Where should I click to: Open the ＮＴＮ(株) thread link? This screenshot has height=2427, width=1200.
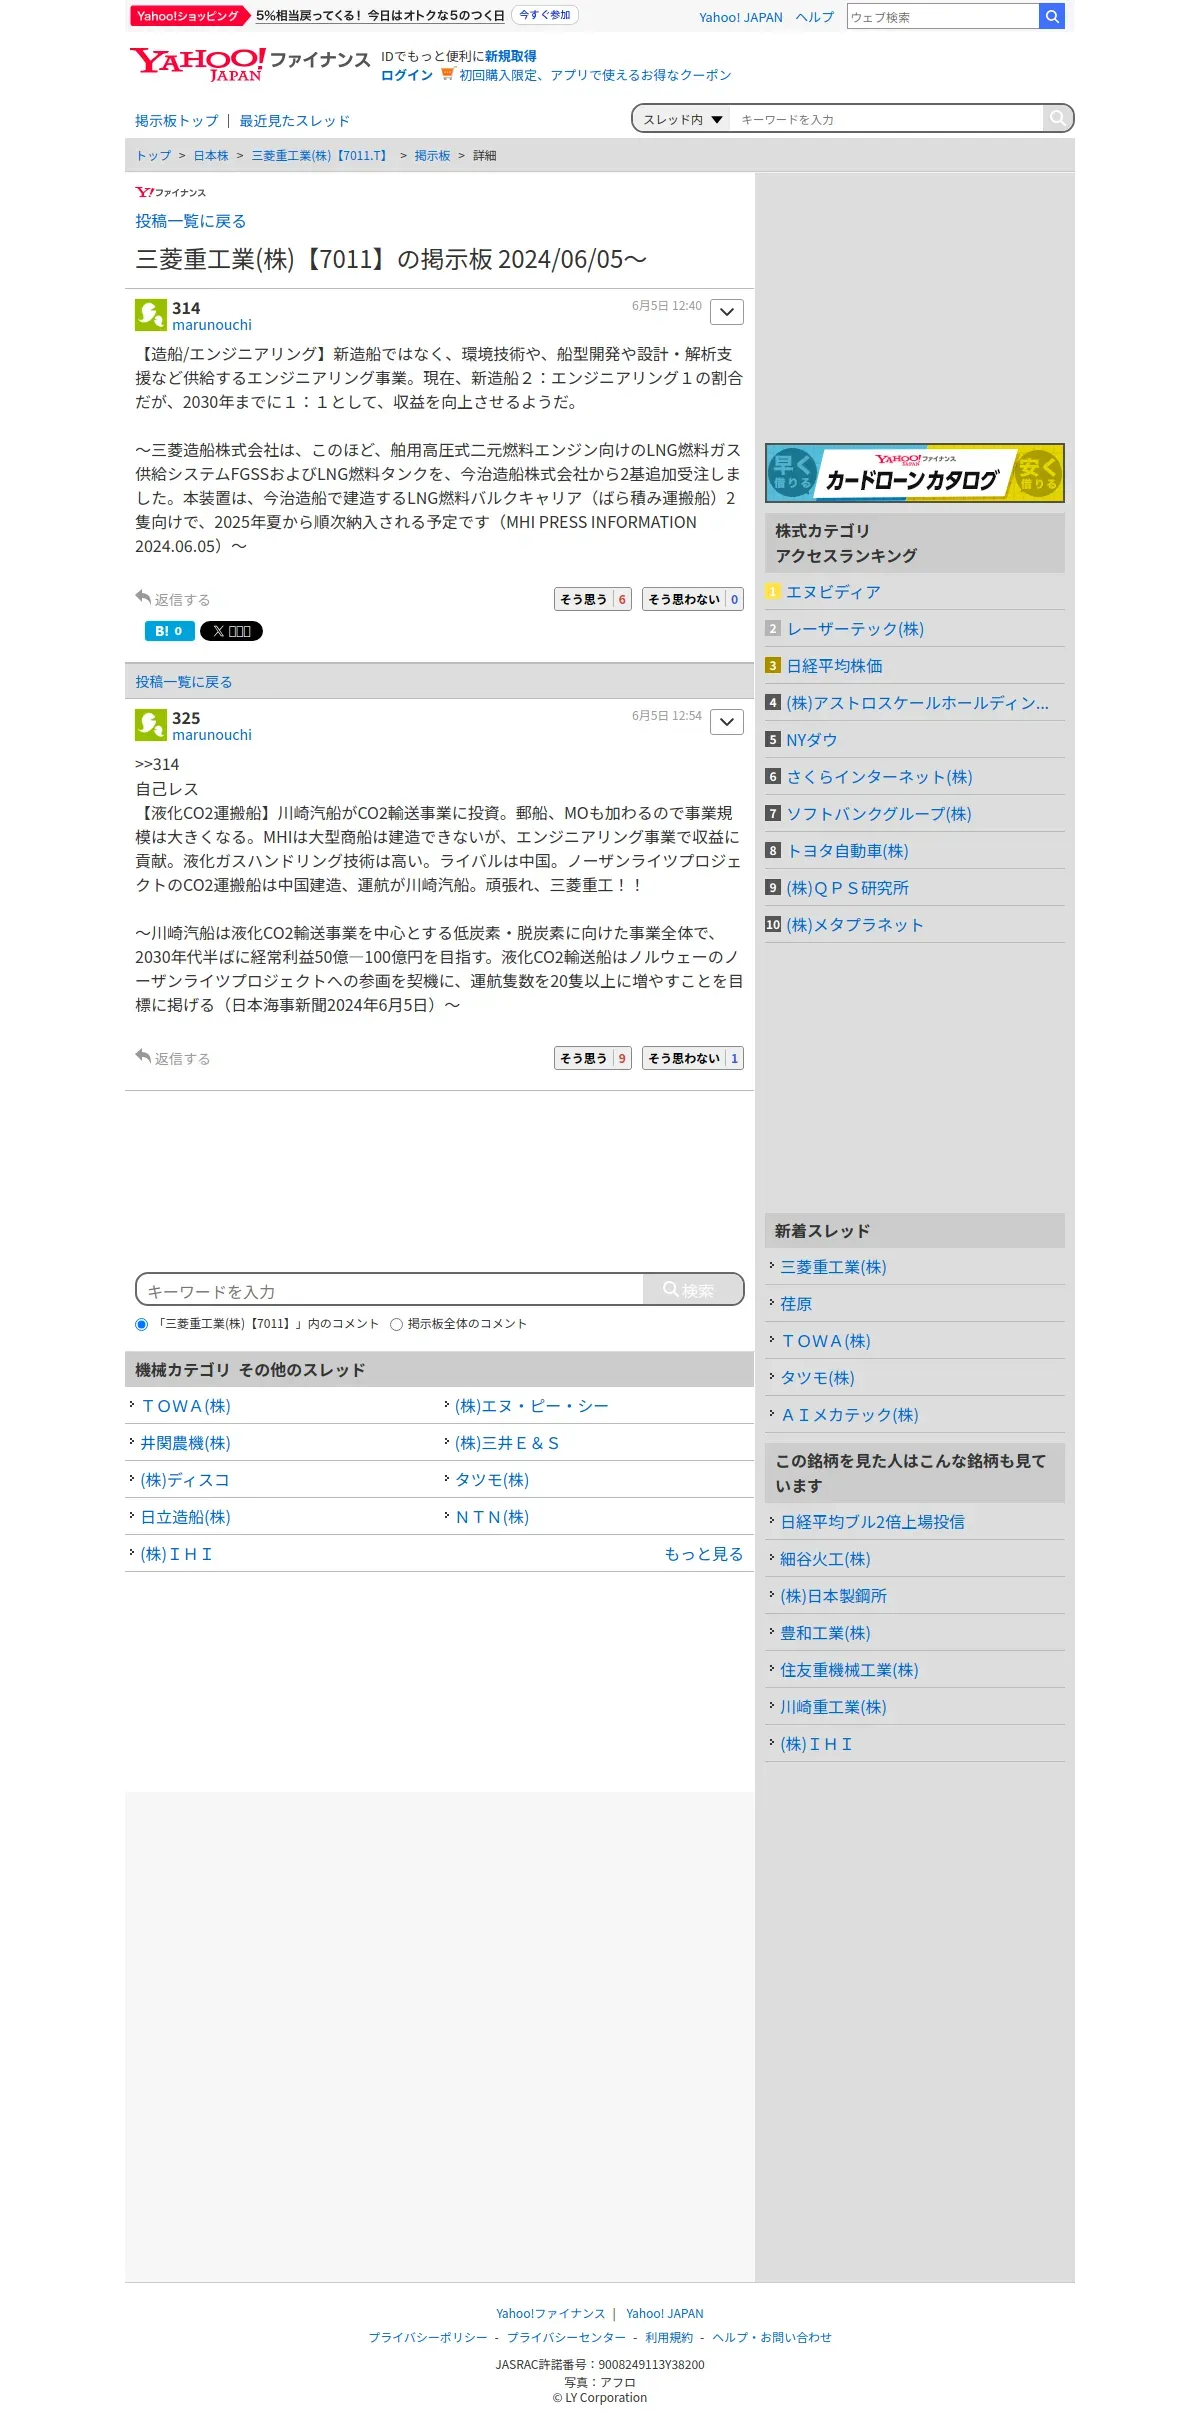[492, 1517]
